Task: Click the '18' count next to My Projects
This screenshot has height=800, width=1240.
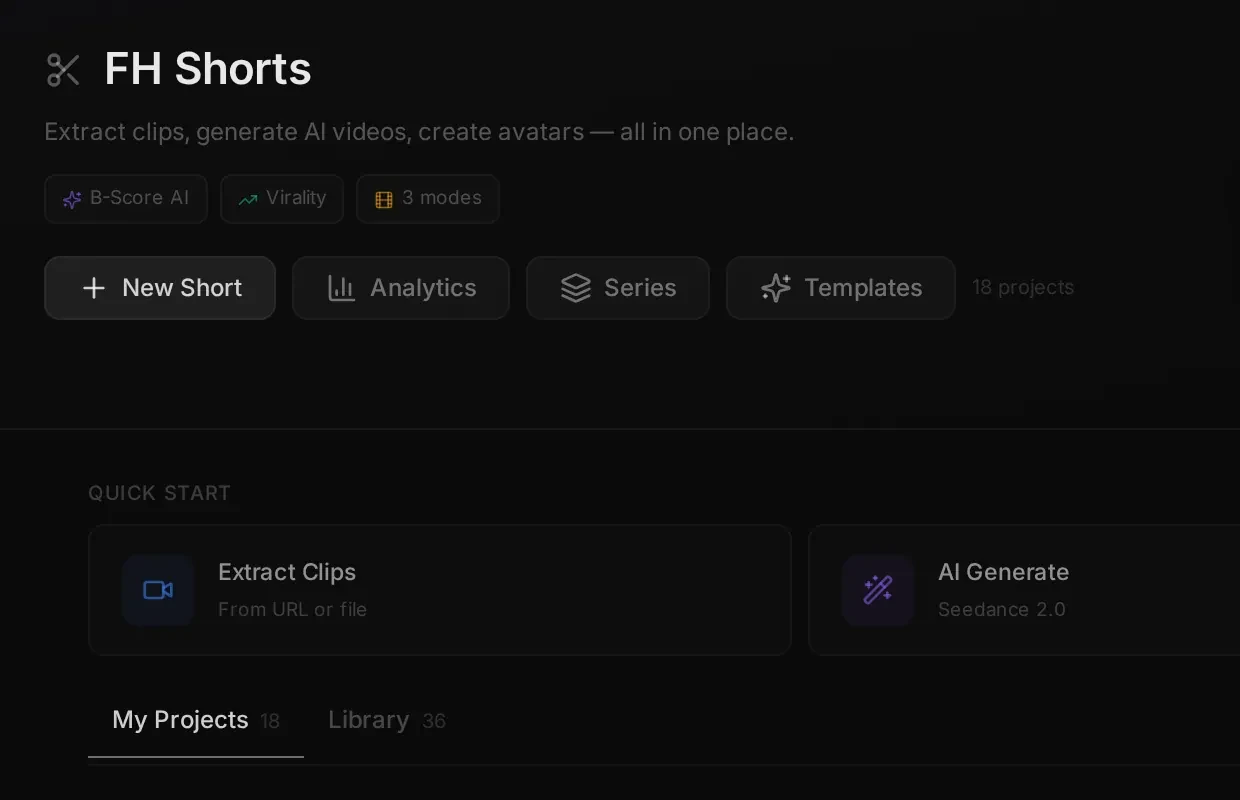Action: [x=270, y=721]
